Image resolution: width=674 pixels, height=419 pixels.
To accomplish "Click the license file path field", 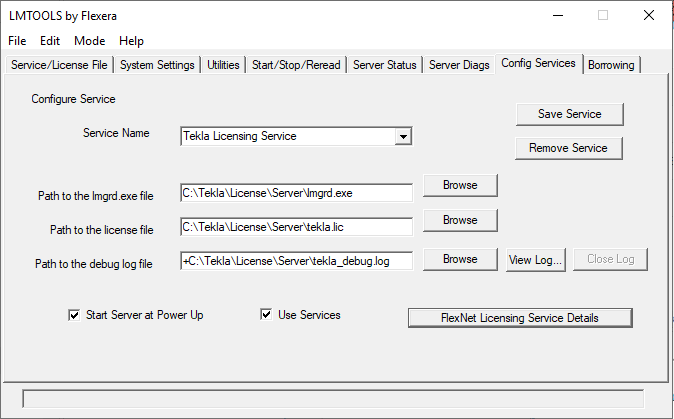I will tap(296, 227).
